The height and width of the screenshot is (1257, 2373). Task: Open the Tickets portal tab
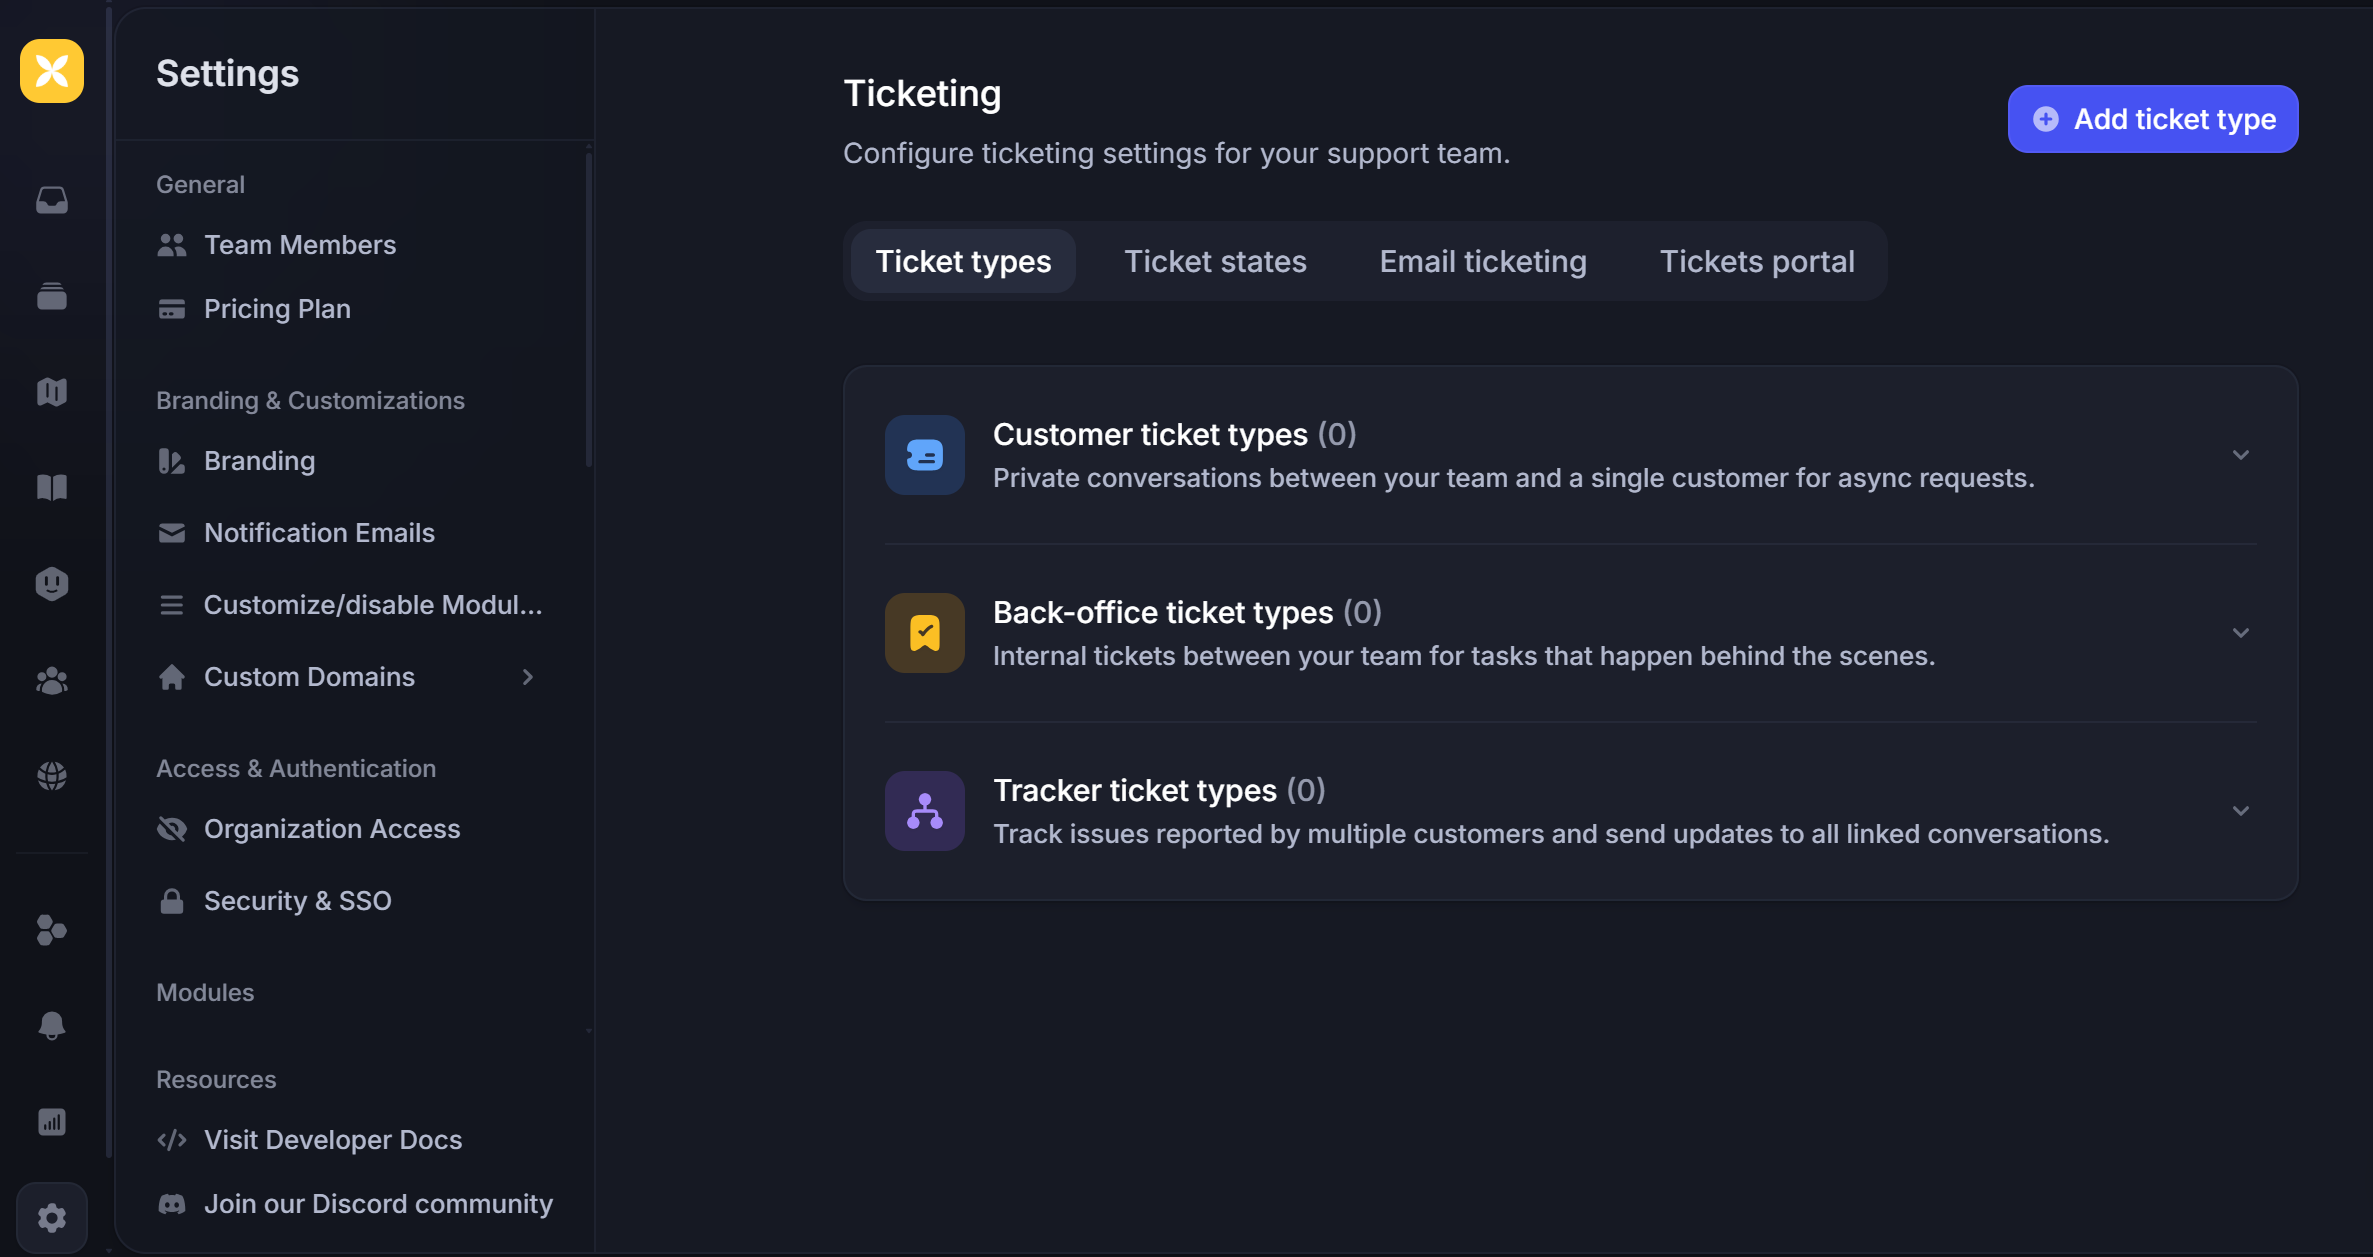coord(1756,261)
